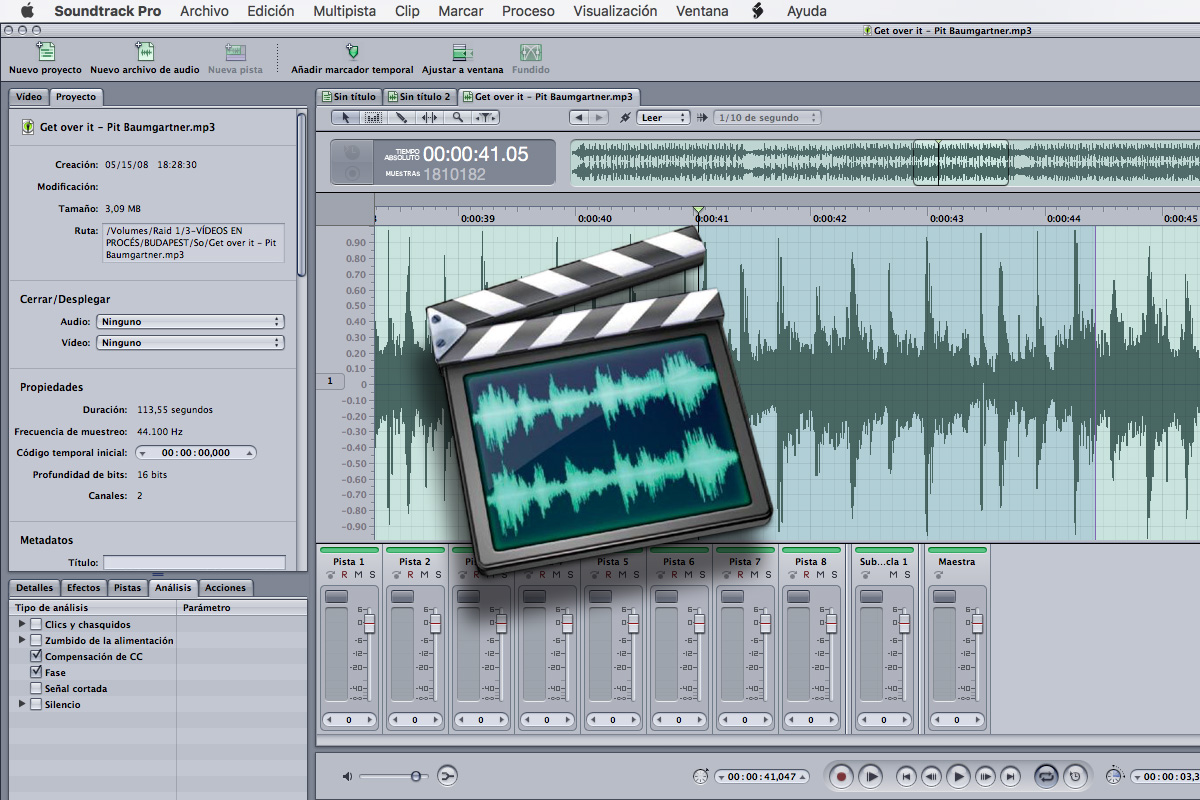Open the Audio Cerrar/Desplegar dropdown
Image resolution: width=1200 pixels, height=800 pixels.
[190, 322]
